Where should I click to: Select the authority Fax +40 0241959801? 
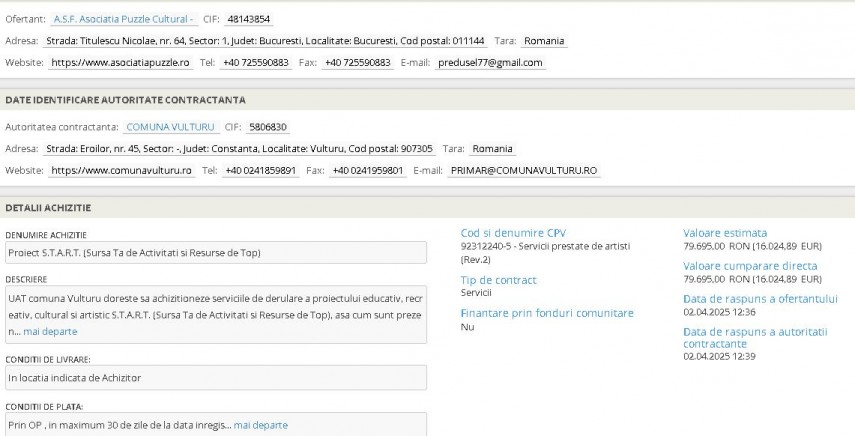[x=368, y=171]
